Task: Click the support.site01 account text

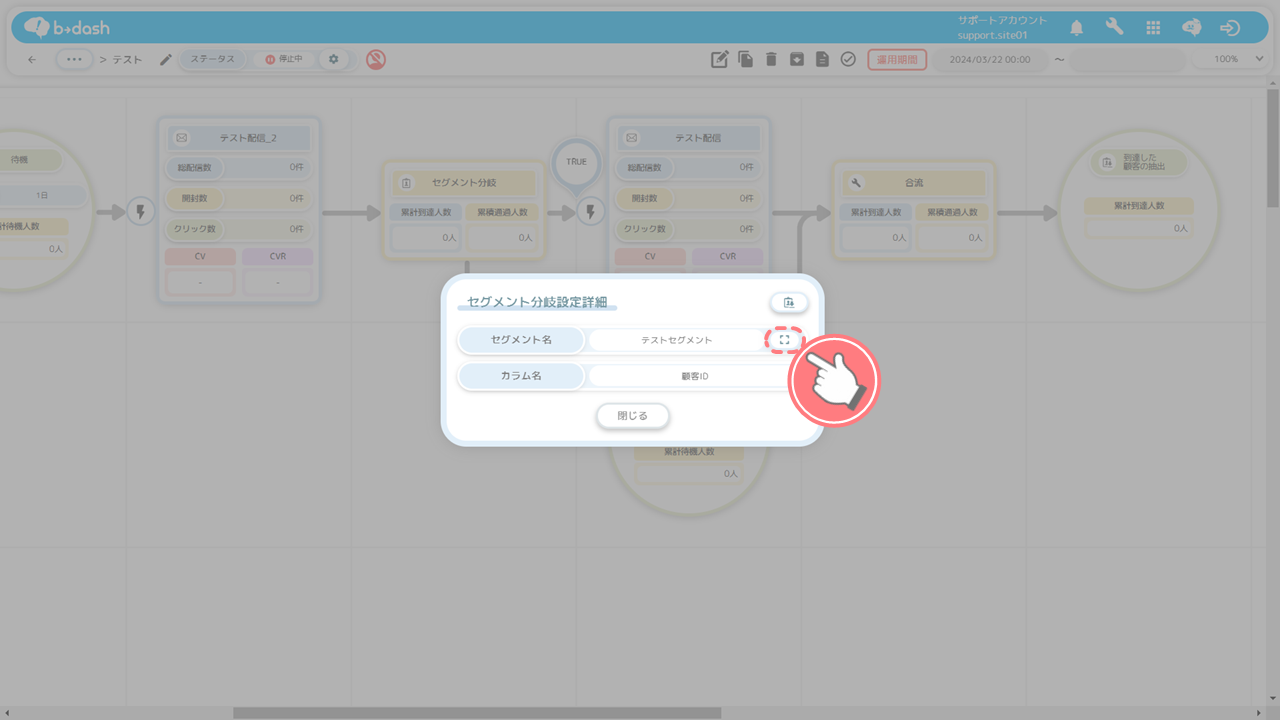Action: click(x=992, y=36)
